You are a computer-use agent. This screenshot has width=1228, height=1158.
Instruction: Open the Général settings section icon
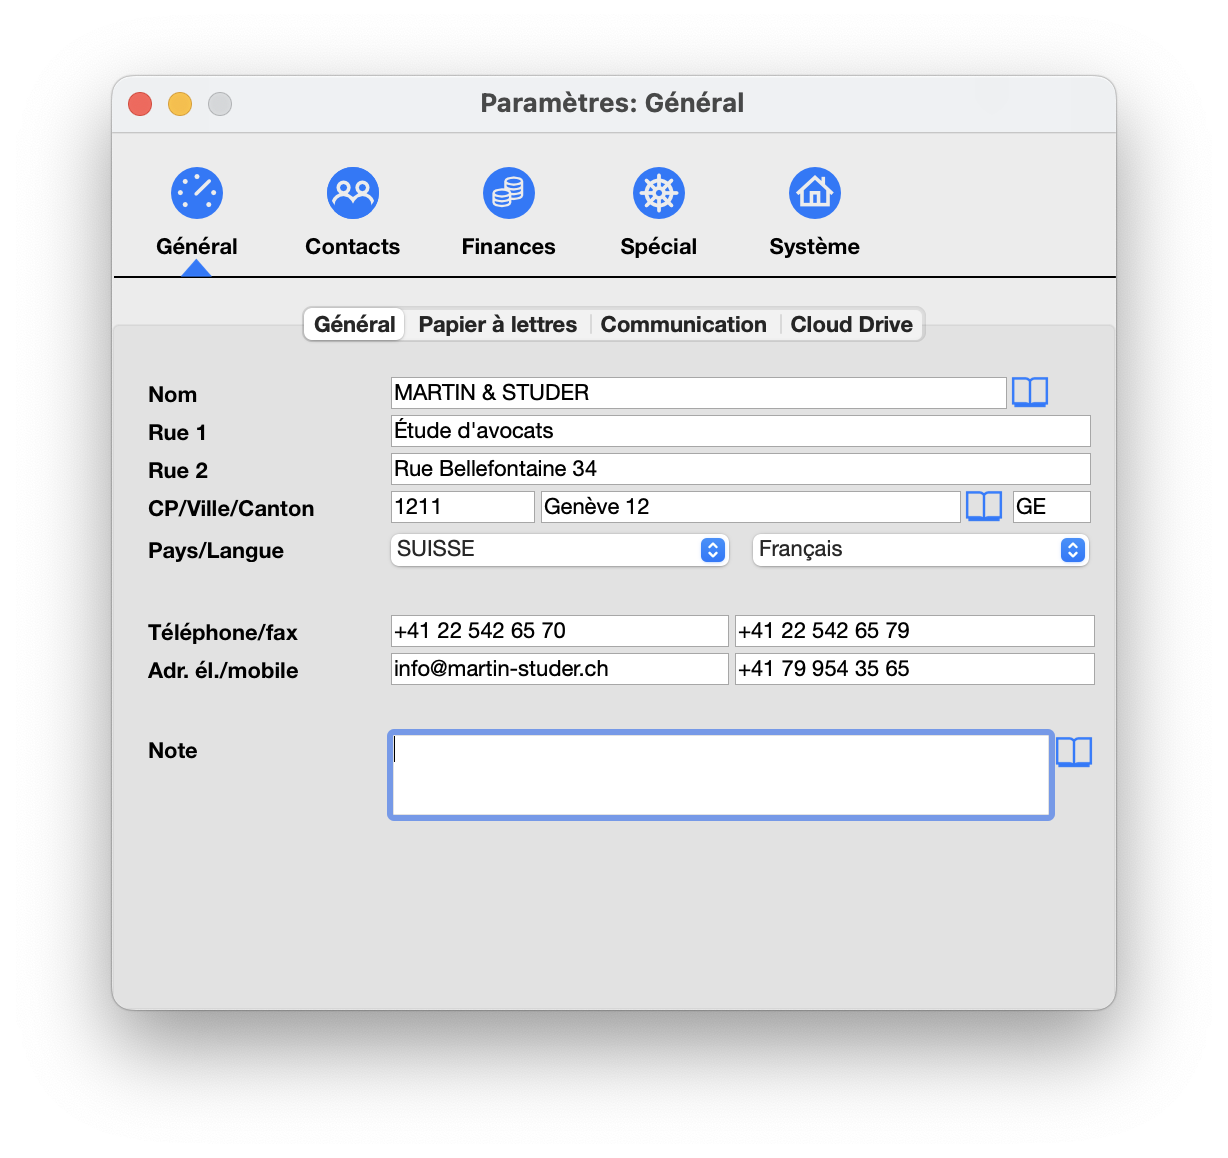click(x=197, y=193)
